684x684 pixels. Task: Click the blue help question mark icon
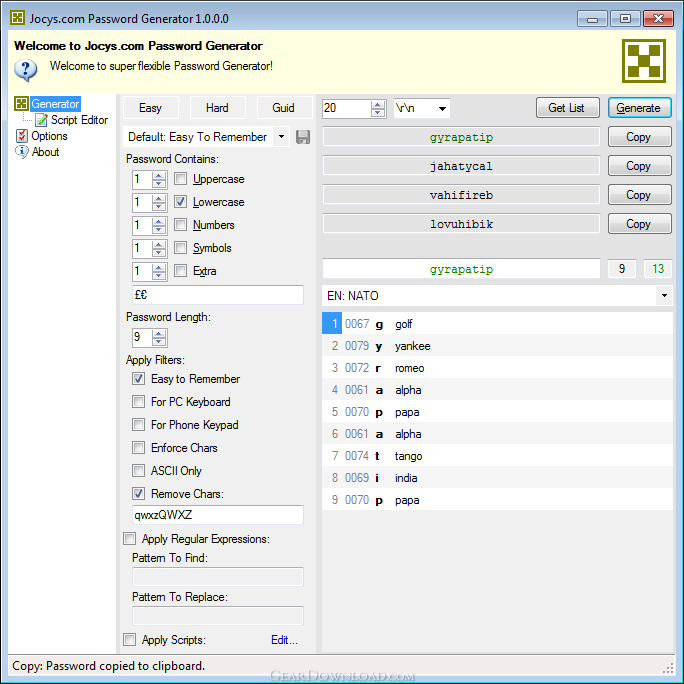(26, 70)
